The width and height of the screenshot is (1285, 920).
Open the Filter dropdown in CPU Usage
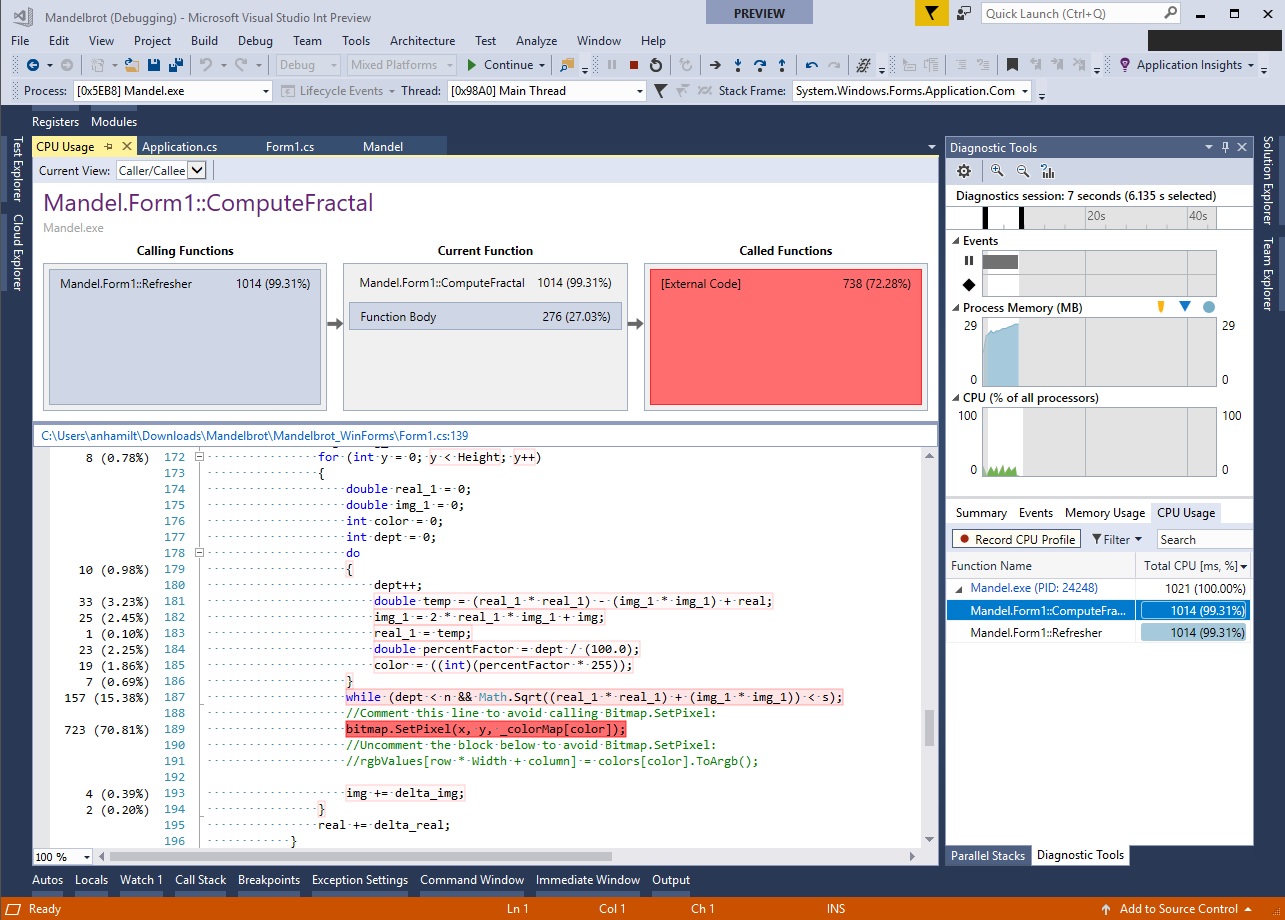pos(1116,539)
